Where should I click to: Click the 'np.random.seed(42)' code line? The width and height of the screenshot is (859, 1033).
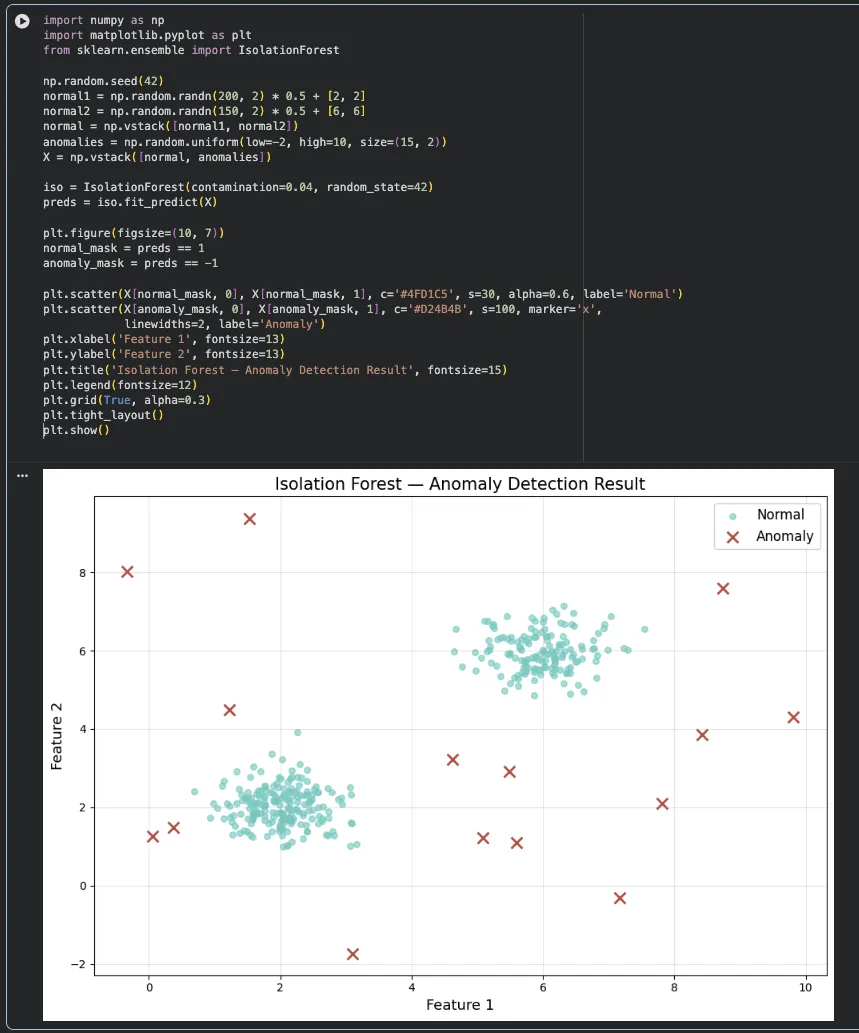coord(103,81)
